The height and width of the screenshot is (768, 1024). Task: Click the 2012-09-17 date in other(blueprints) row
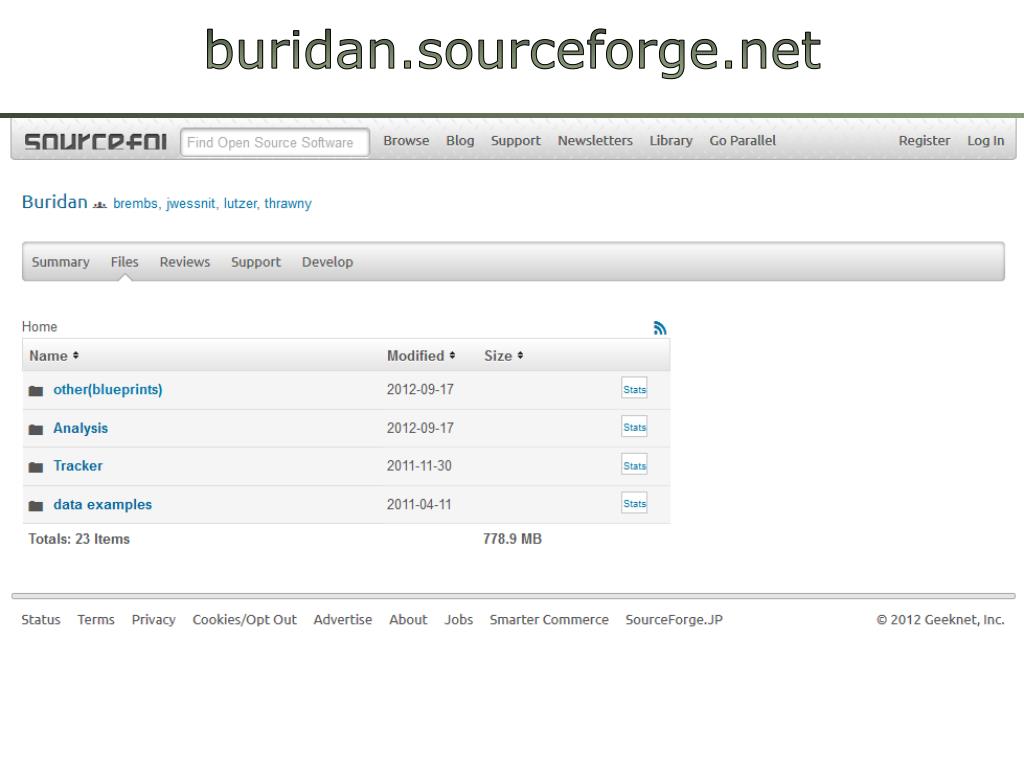point(420,389)
